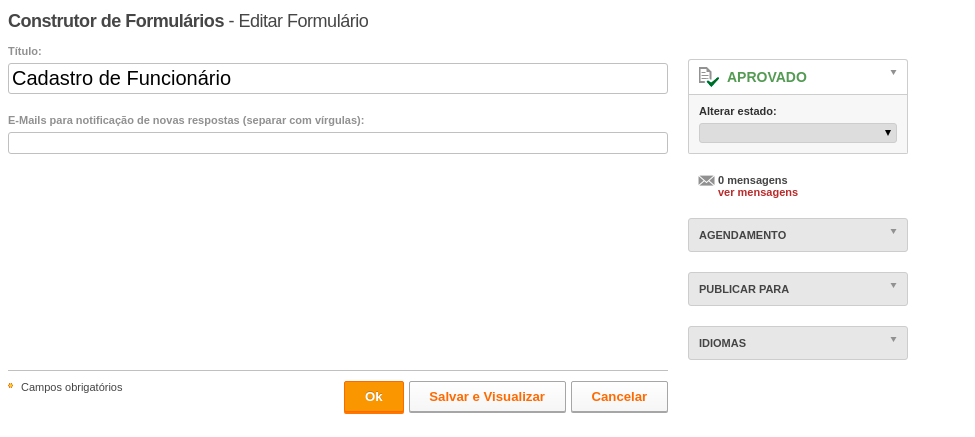Click the 0 mensagens text
975x437 pixels.
[752, 180]
